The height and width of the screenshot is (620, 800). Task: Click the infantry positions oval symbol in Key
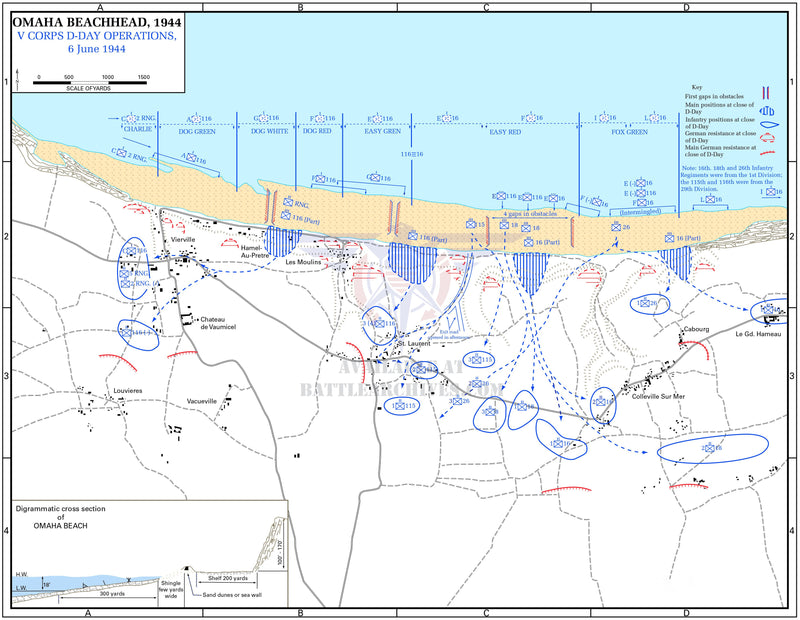(x=770, y=124)
